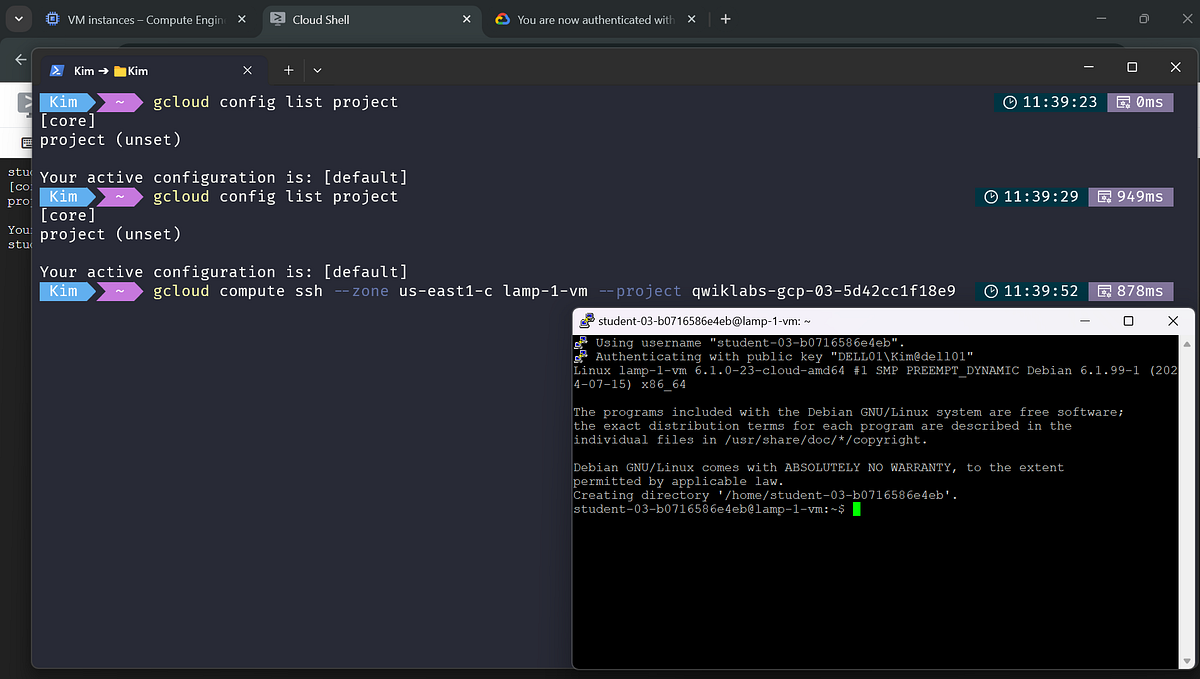
Task: Click the PuTTY icon in the SSH window titlebar
Action: 583,321
